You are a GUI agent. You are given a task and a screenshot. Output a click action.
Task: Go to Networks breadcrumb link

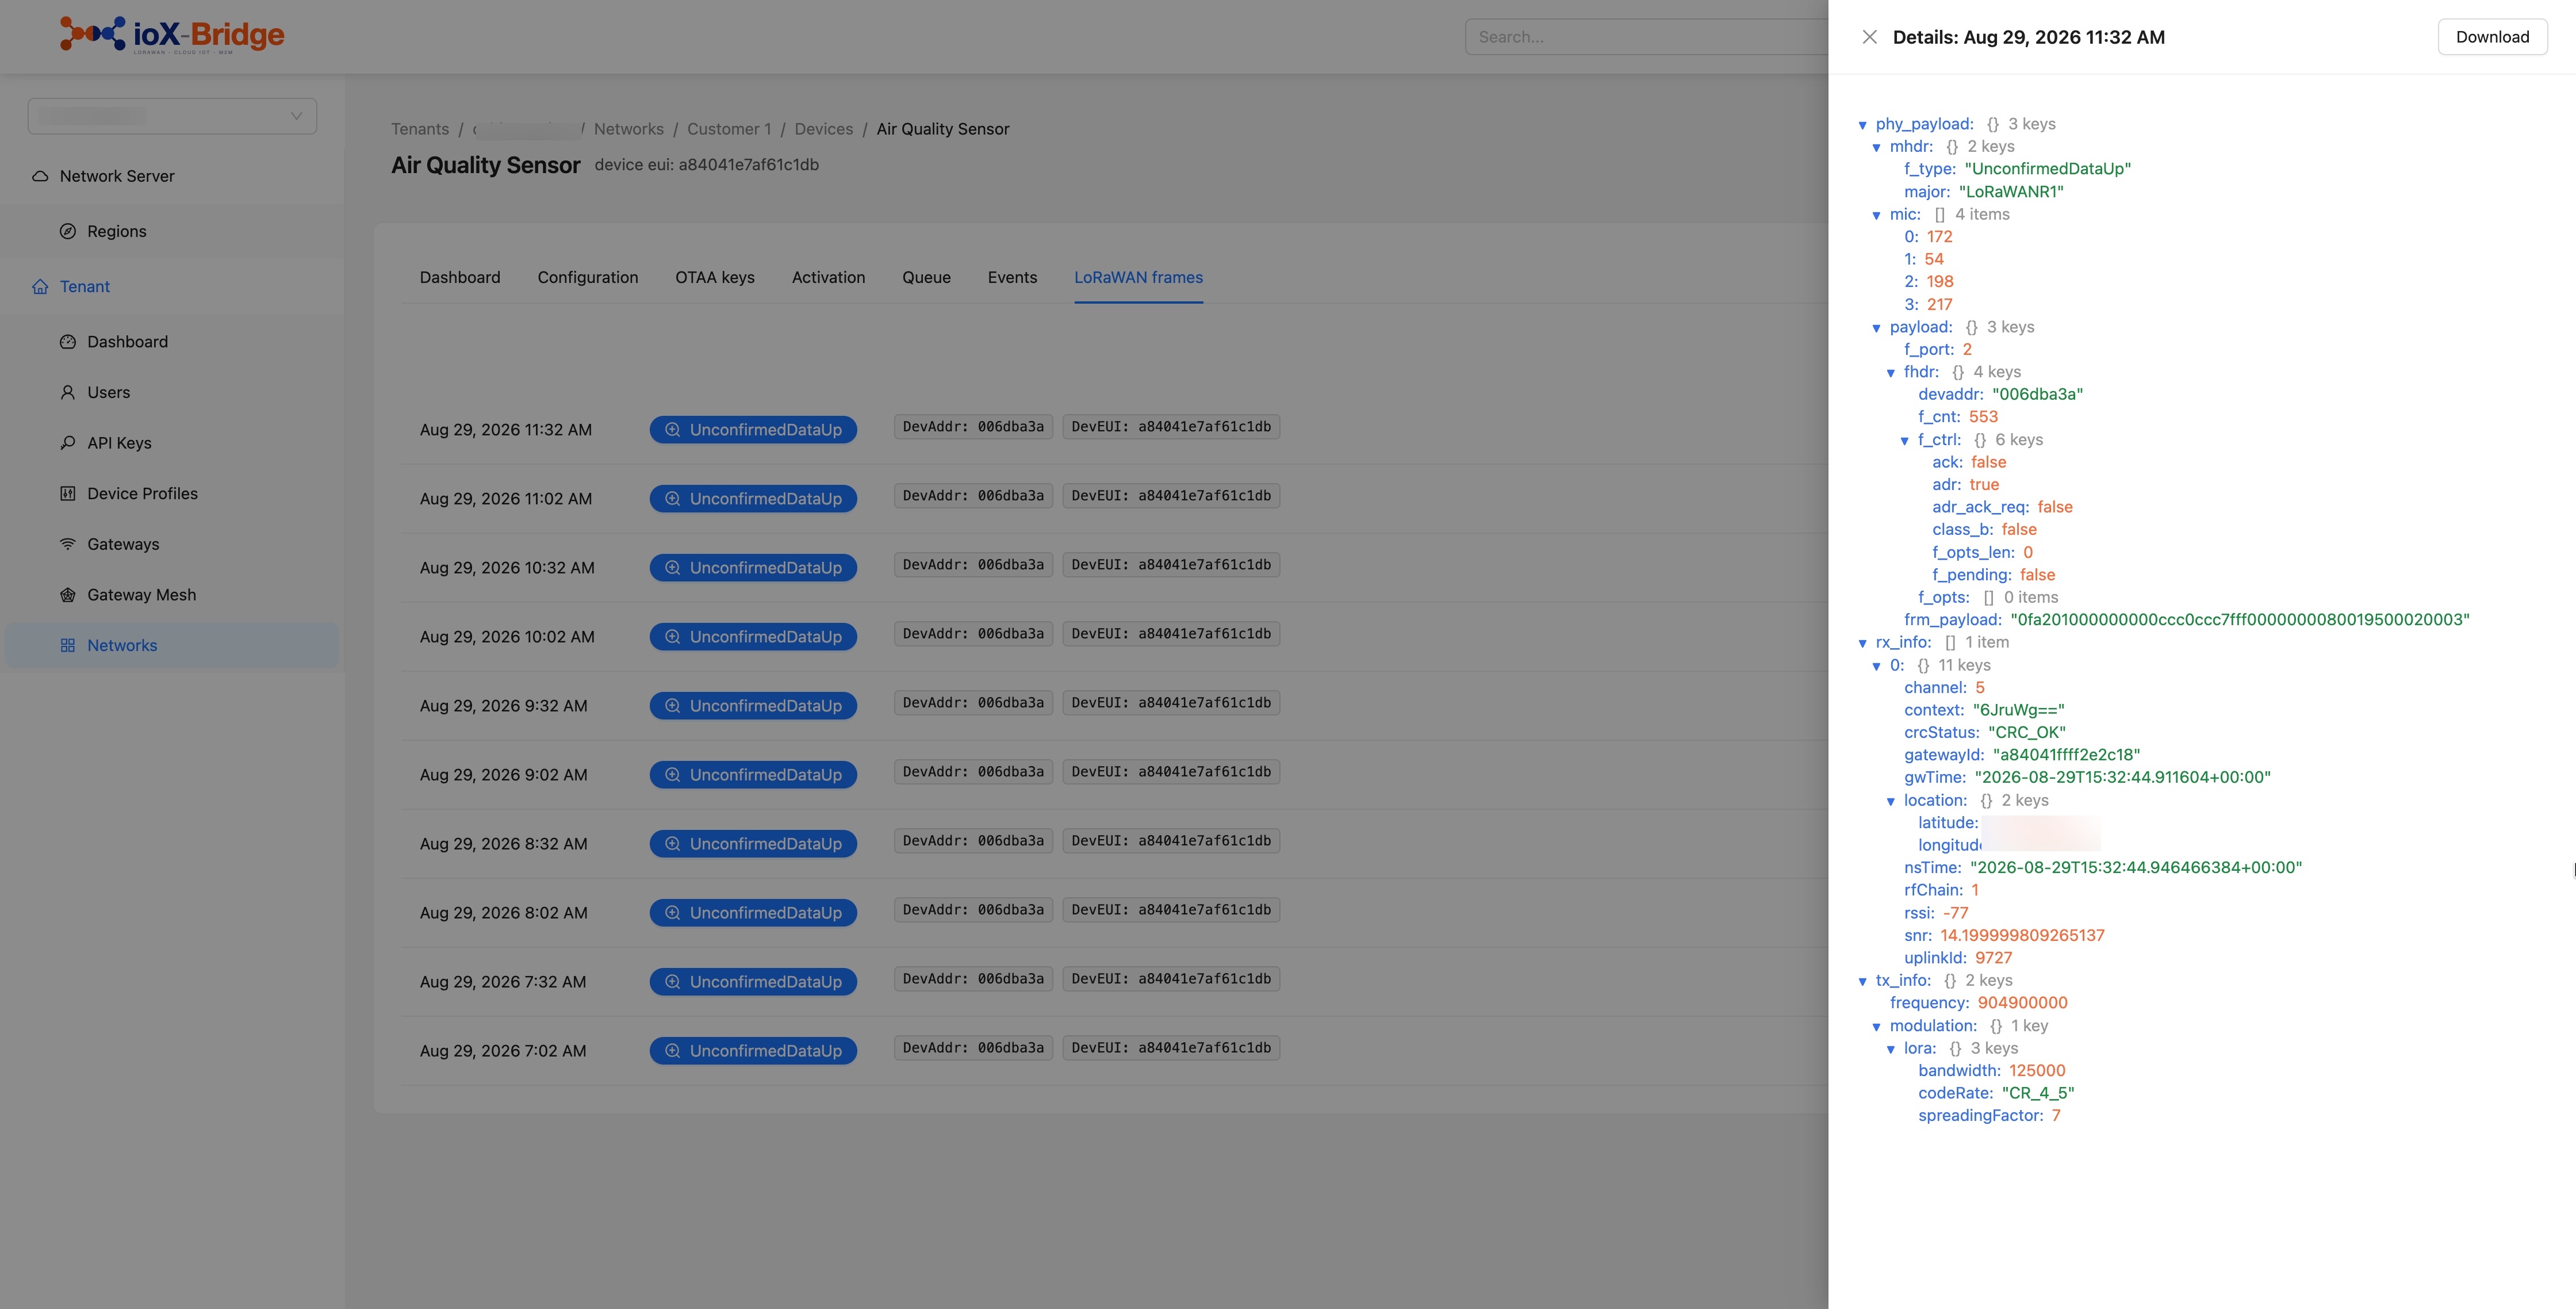point(629,129)
